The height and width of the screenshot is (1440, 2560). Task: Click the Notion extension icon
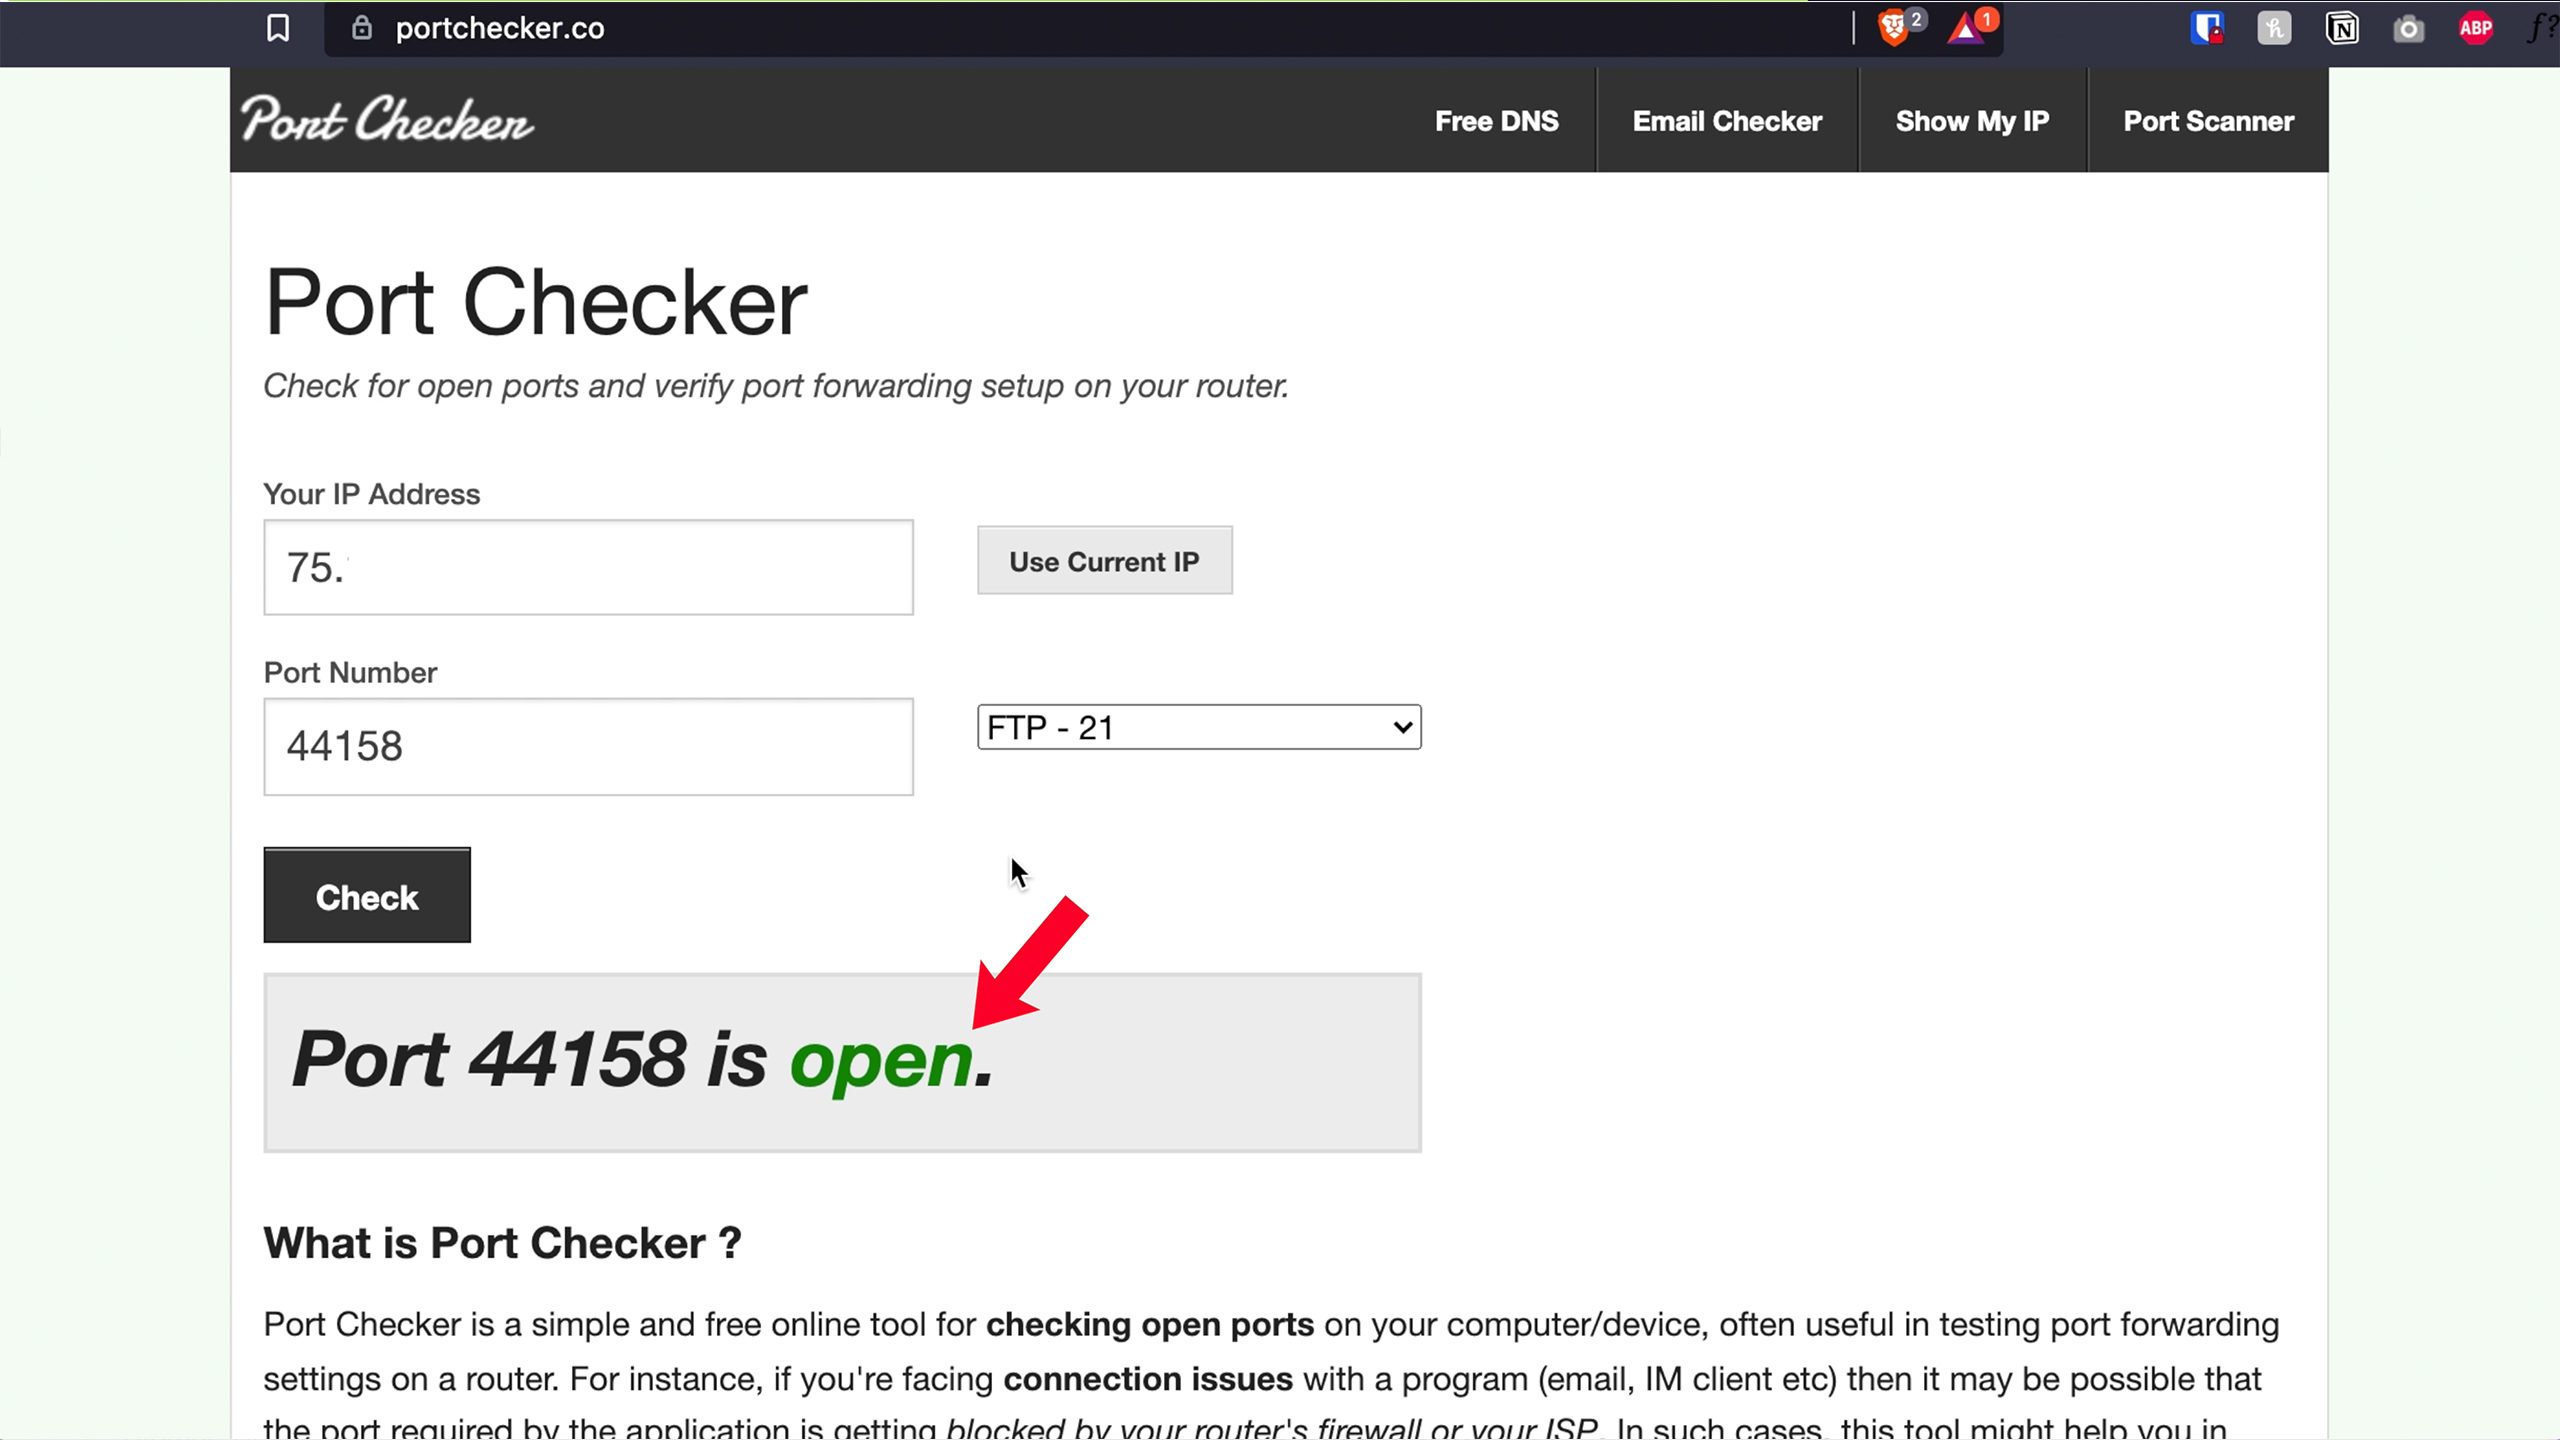[x=2342, y=28]
